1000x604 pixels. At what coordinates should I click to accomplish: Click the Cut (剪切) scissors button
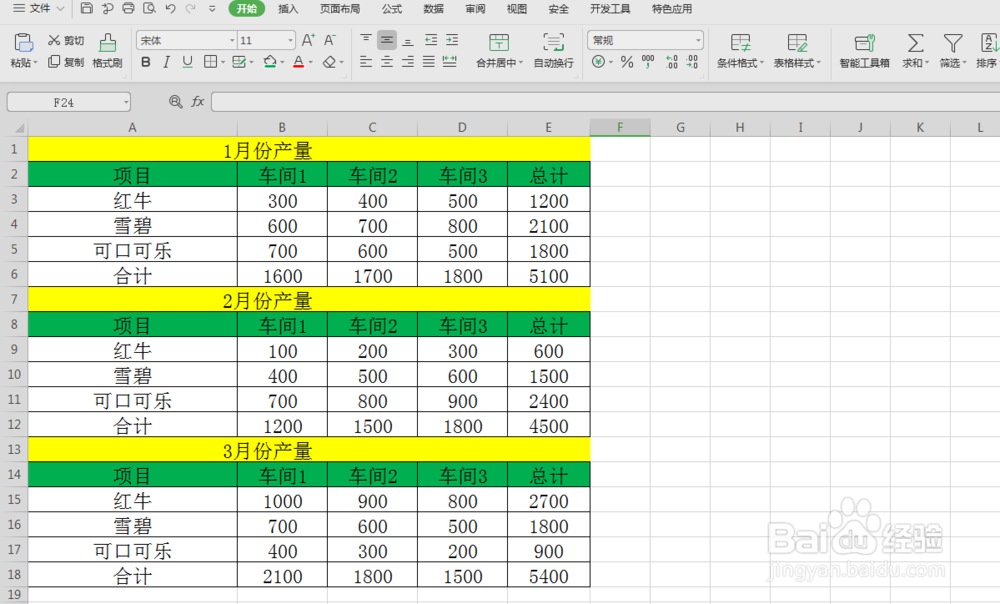66,40
